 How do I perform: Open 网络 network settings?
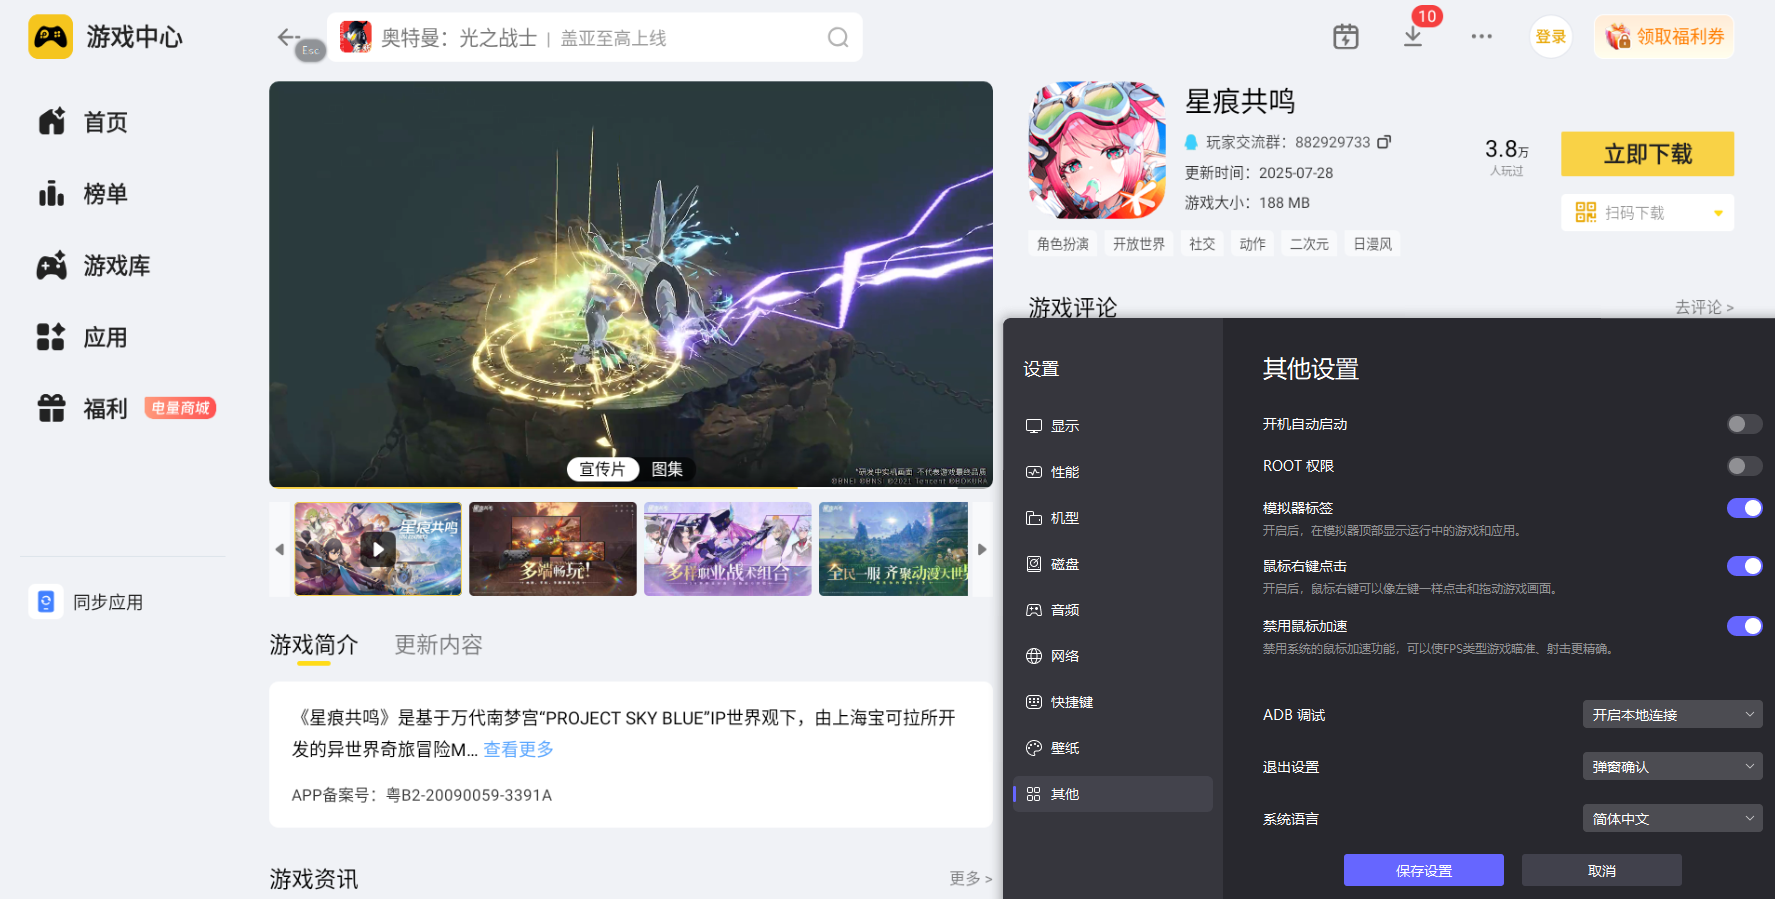1112,656
